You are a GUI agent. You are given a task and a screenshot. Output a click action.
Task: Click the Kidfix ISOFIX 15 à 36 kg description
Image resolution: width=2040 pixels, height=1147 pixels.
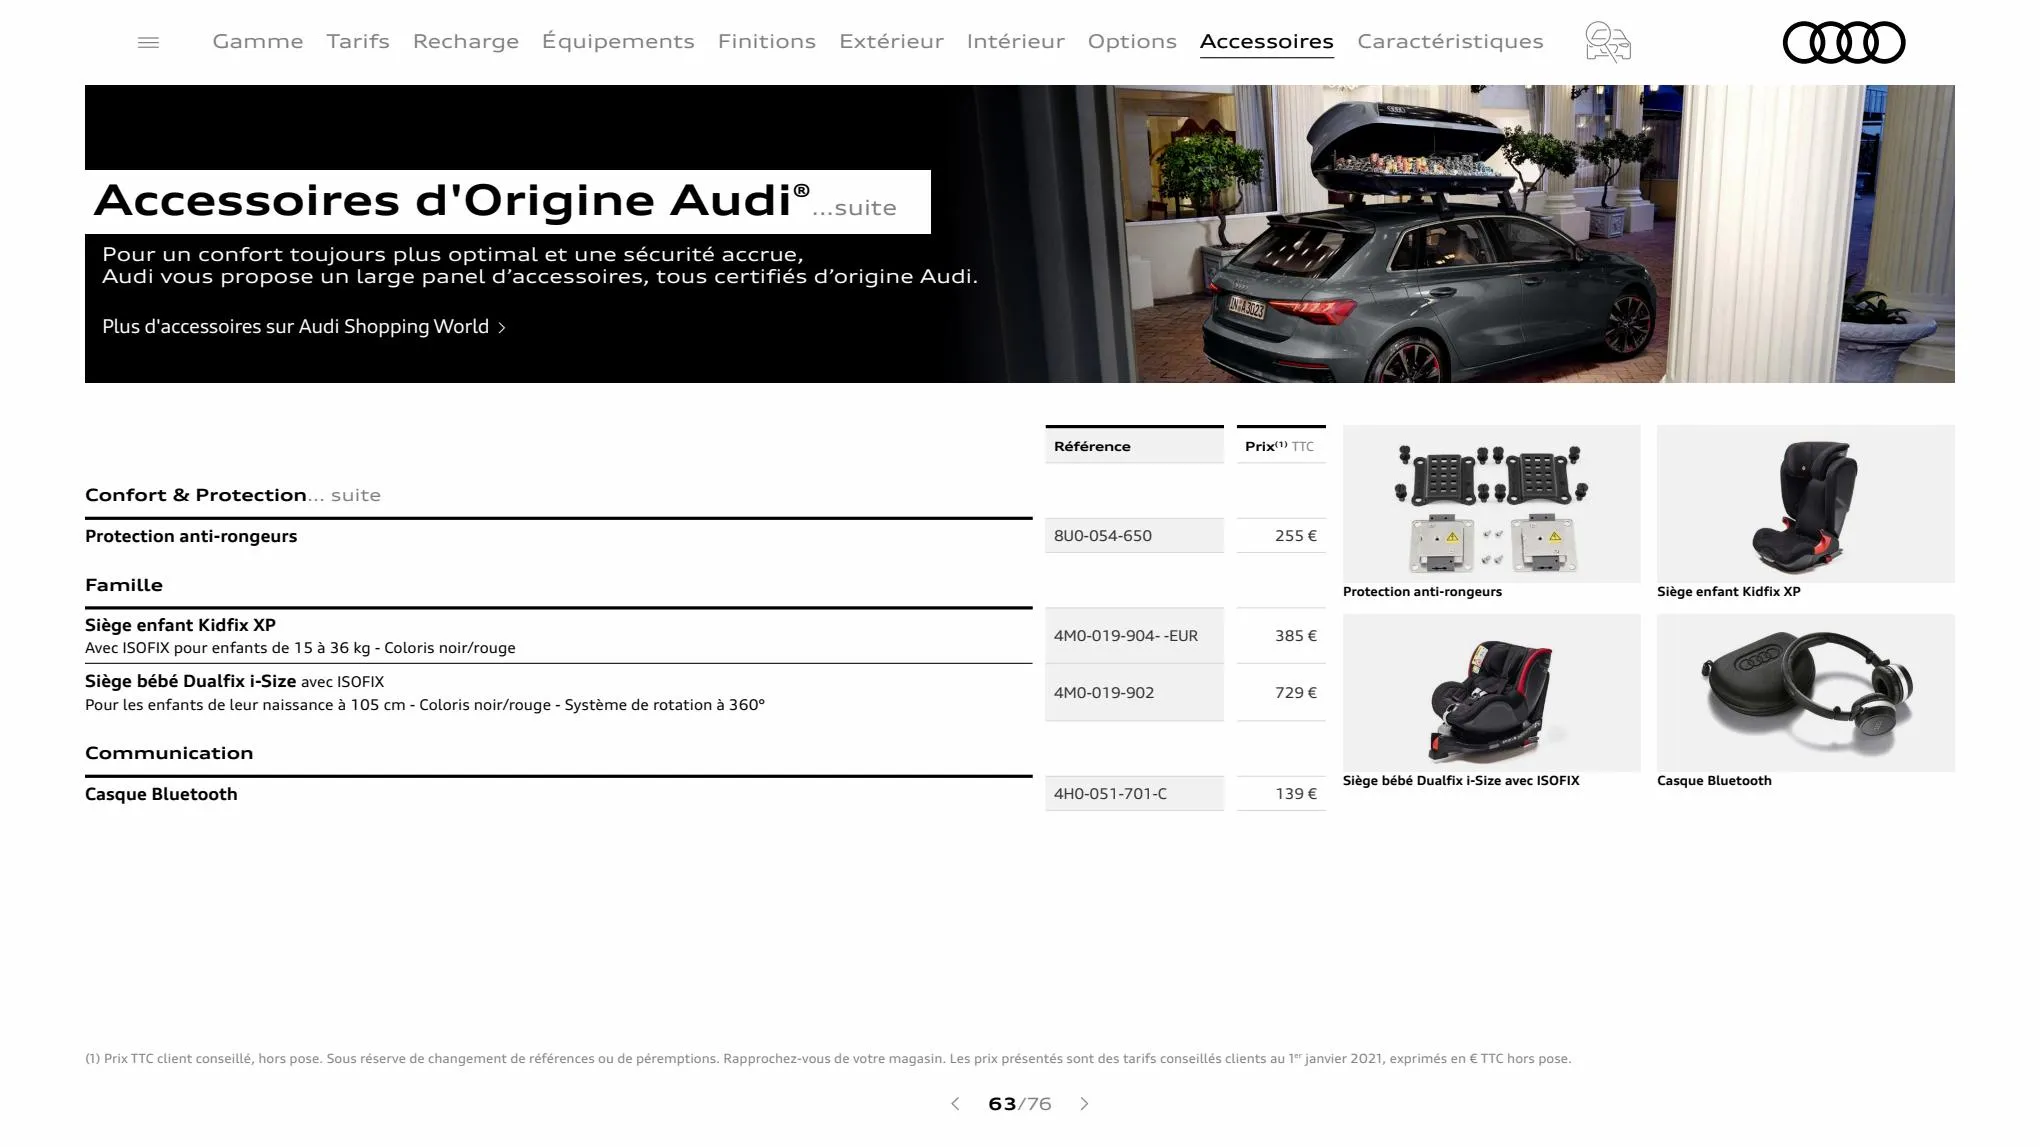pyautogui.click(x=300, y=648)
